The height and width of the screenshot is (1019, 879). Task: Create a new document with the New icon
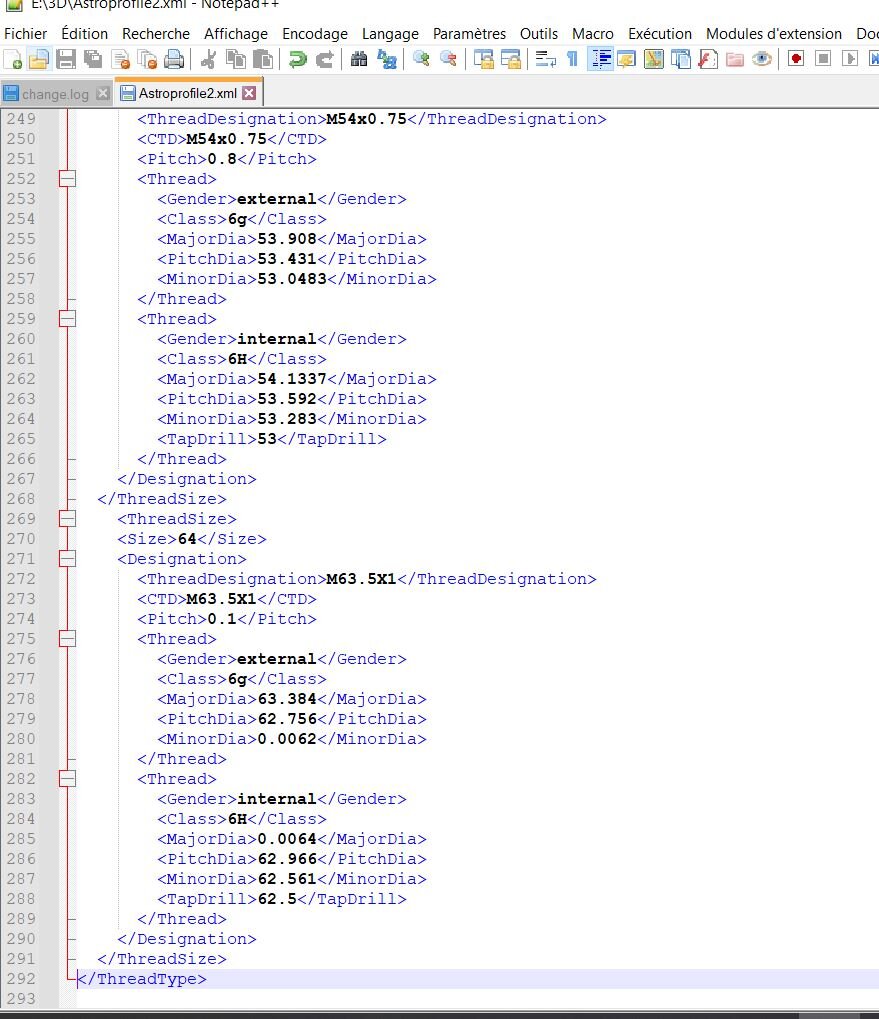point(13,59)
